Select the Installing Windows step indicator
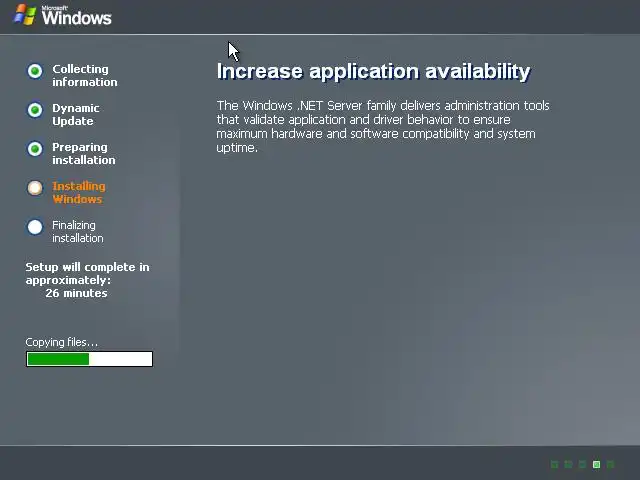Viewport: 640px width, 480px height. tap(35, 188)
